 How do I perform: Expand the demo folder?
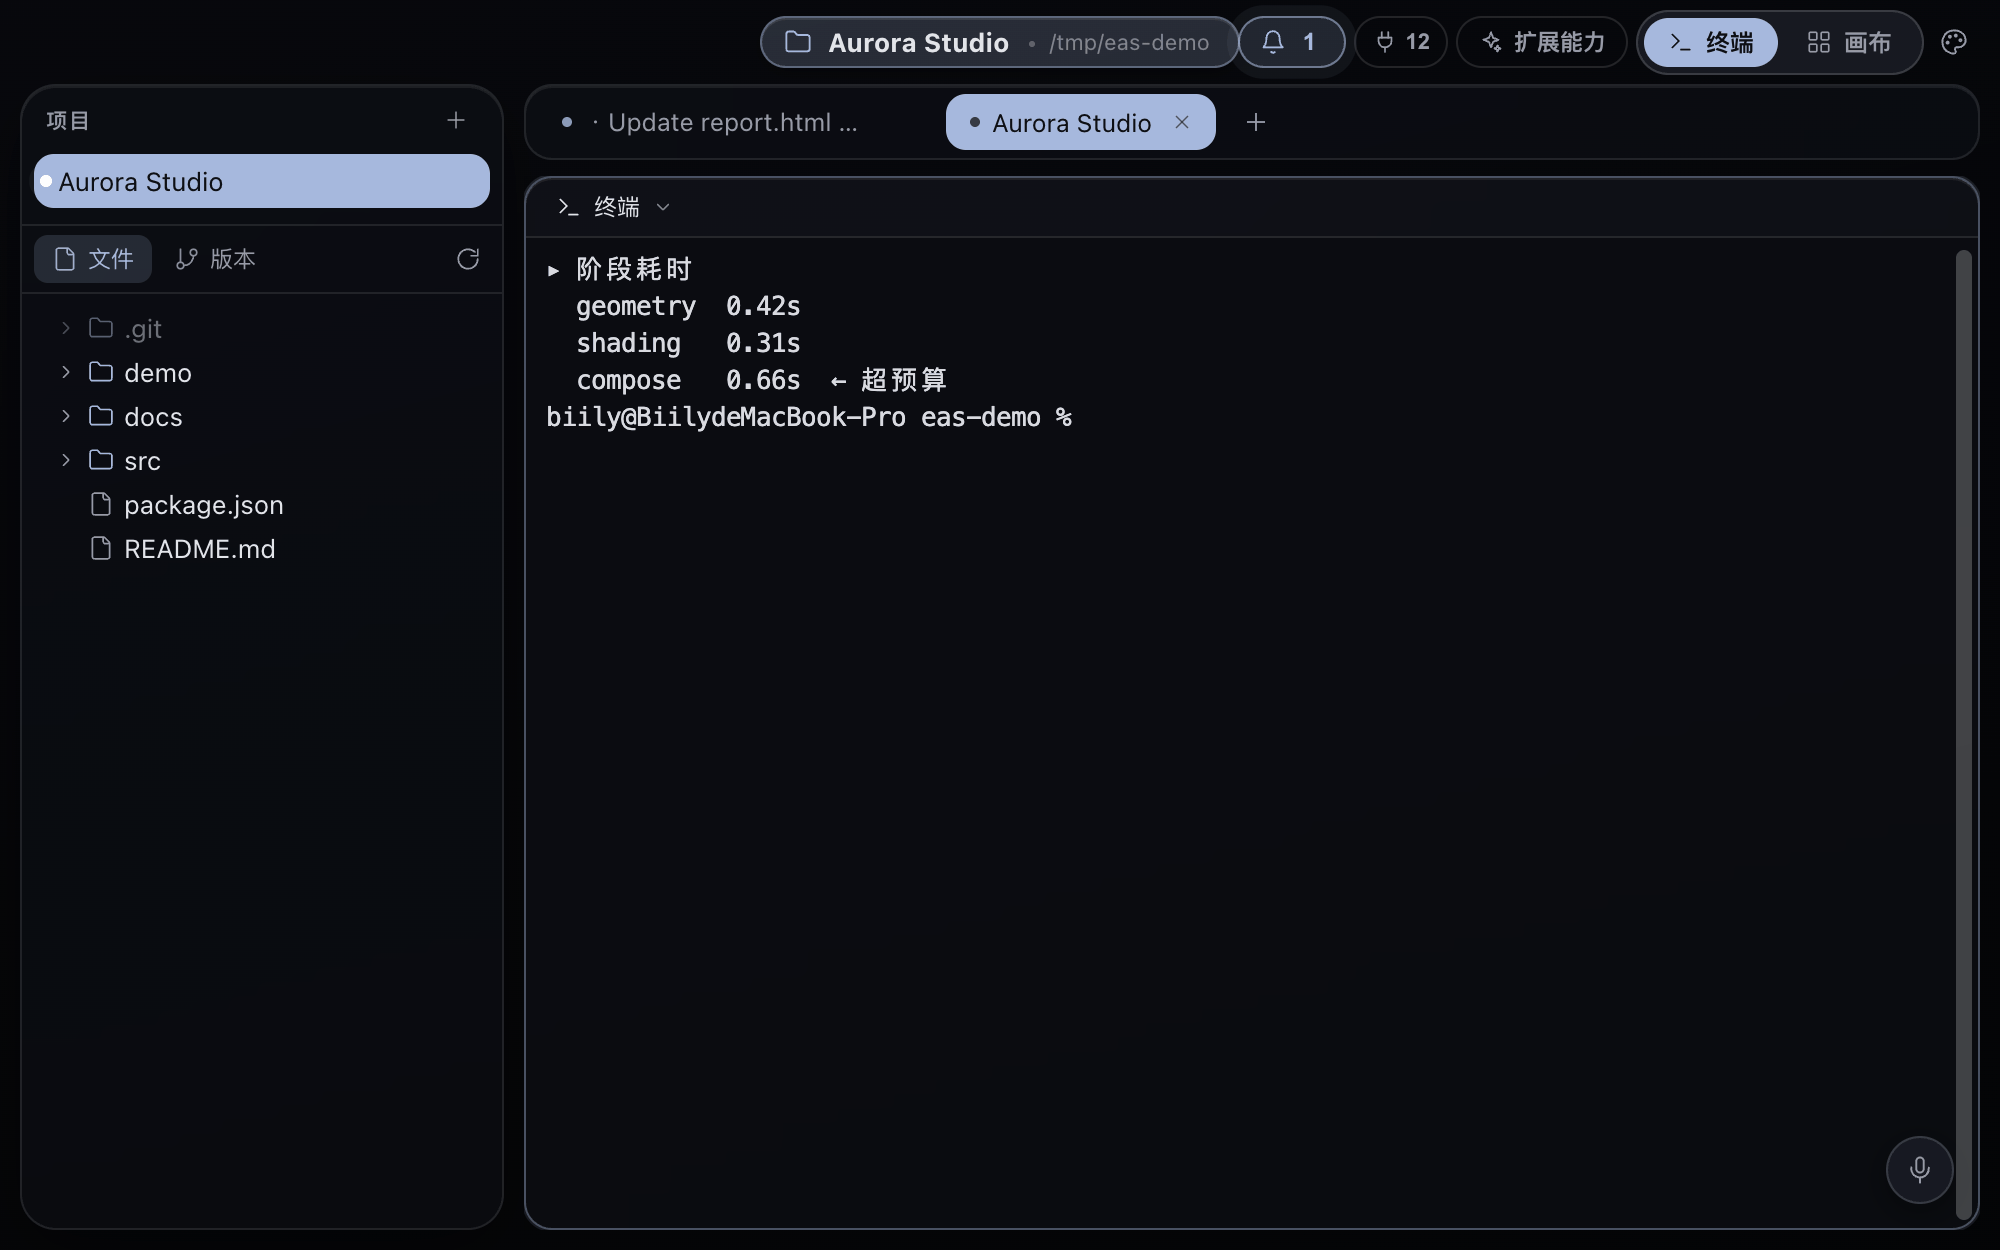(x=66, y=372)
